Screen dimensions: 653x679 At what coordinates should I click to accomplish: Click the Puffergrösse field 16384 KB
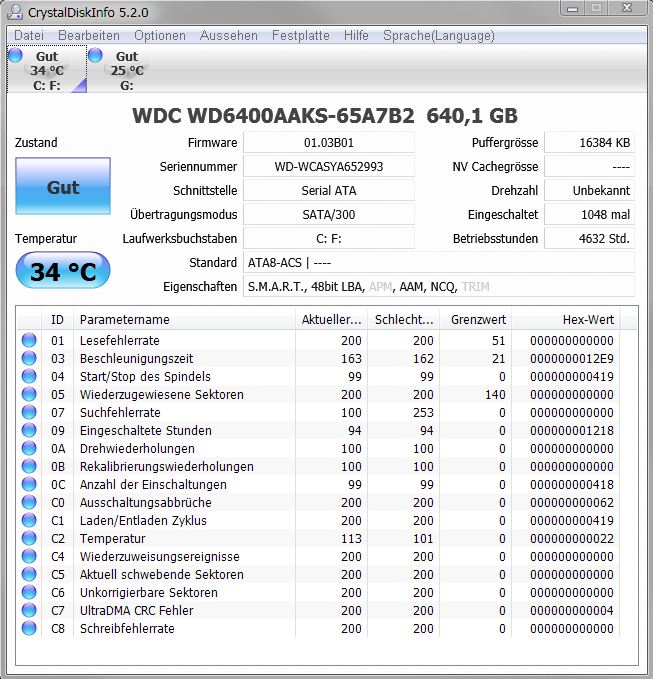[x=589, y=142]
